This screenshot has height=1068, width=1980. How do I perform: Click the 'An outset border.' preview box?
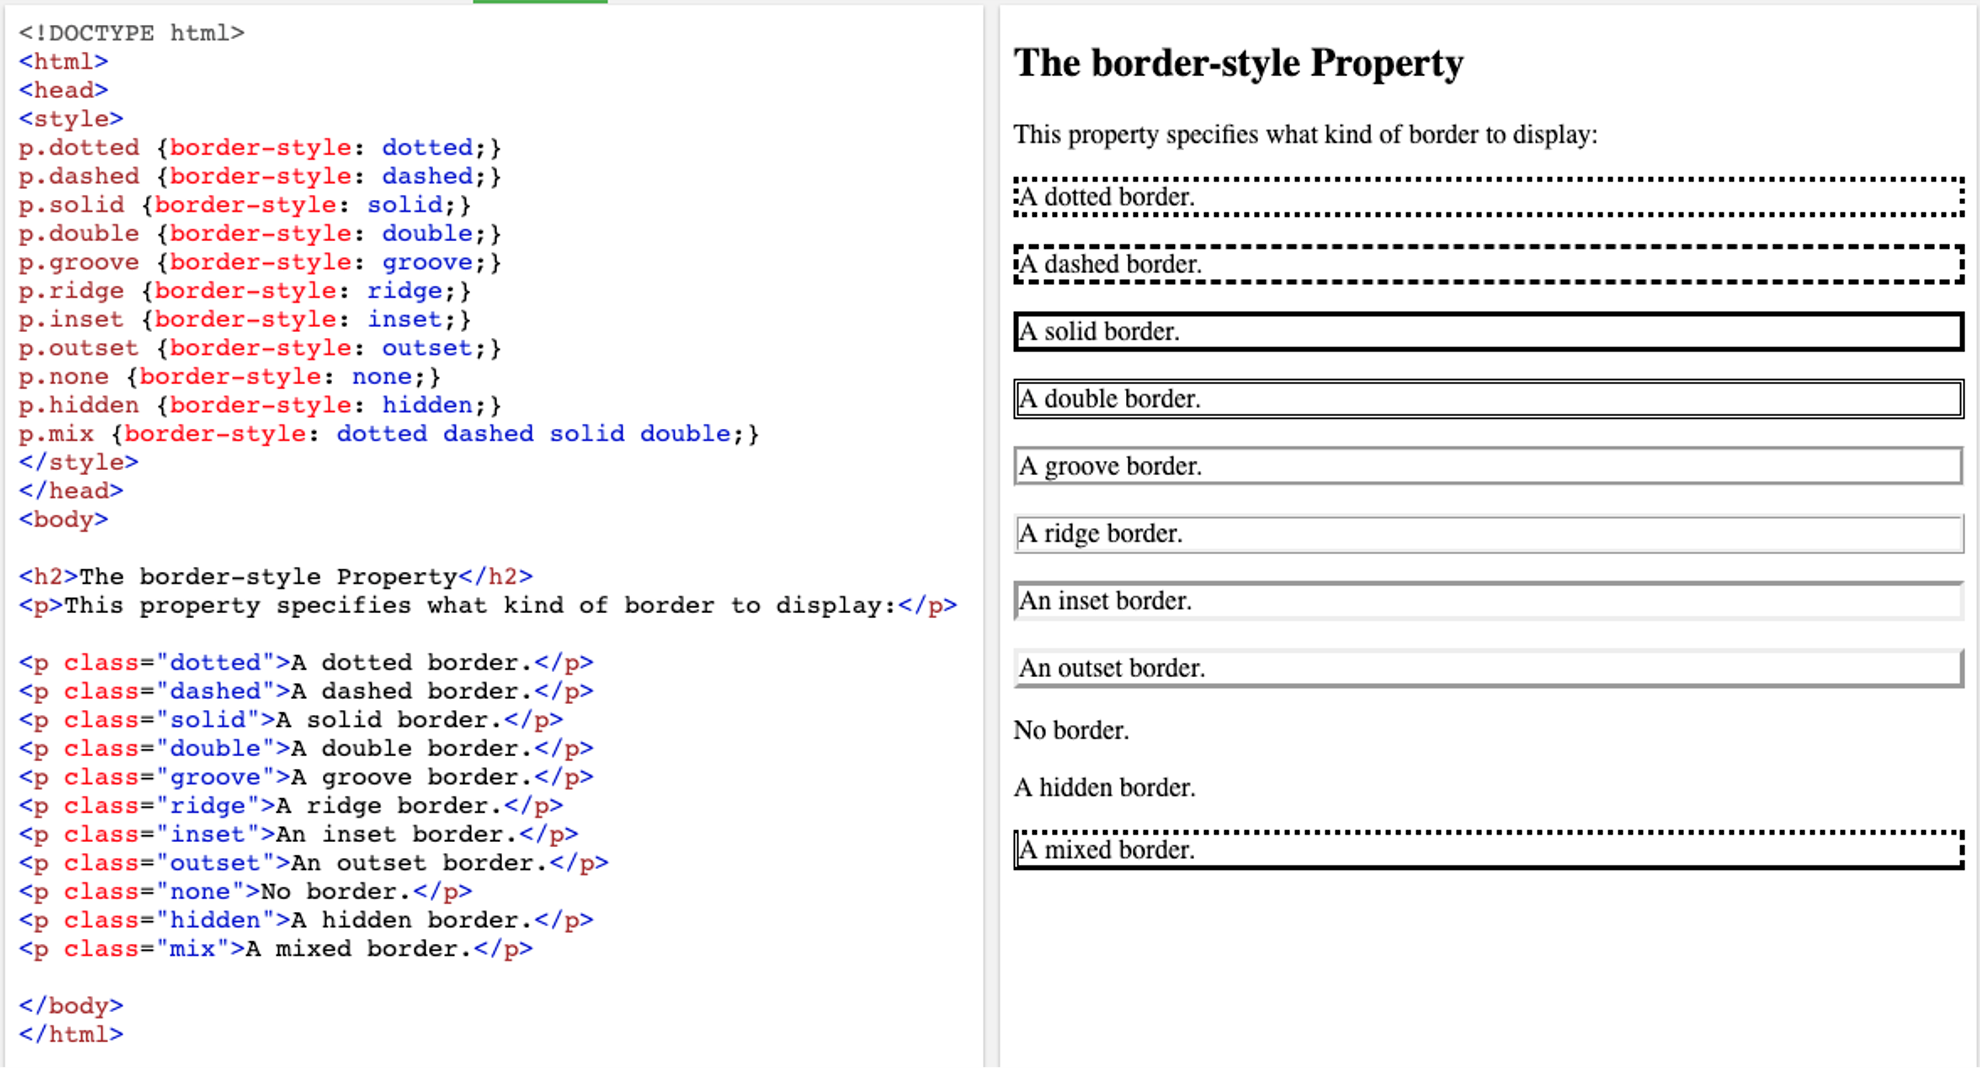click(x=1489, y=668)
